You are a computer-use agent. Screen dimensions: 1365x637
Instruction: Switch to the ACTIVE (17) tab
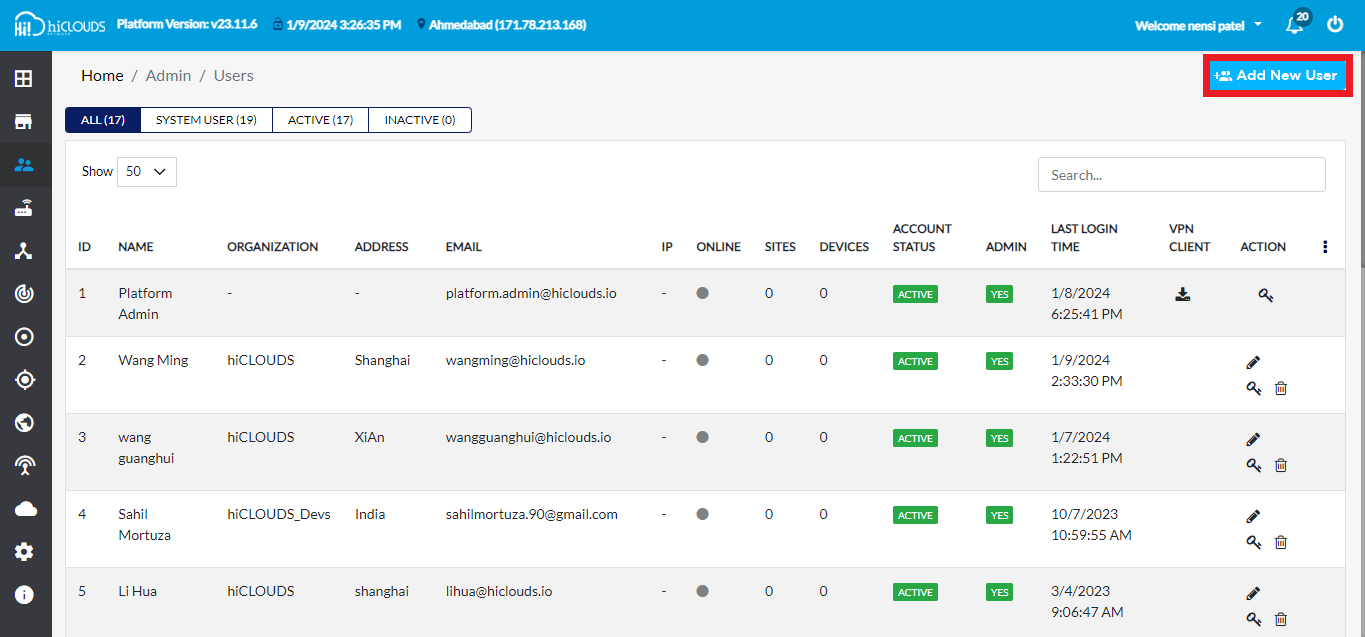click(x=320, y=120)
